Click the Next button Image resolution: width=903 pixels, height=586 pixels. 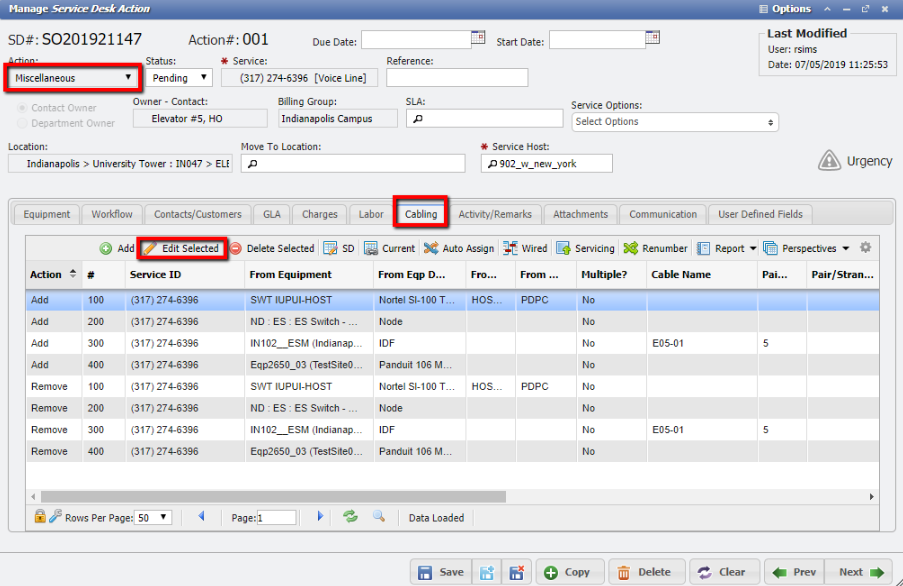[860, 572]
